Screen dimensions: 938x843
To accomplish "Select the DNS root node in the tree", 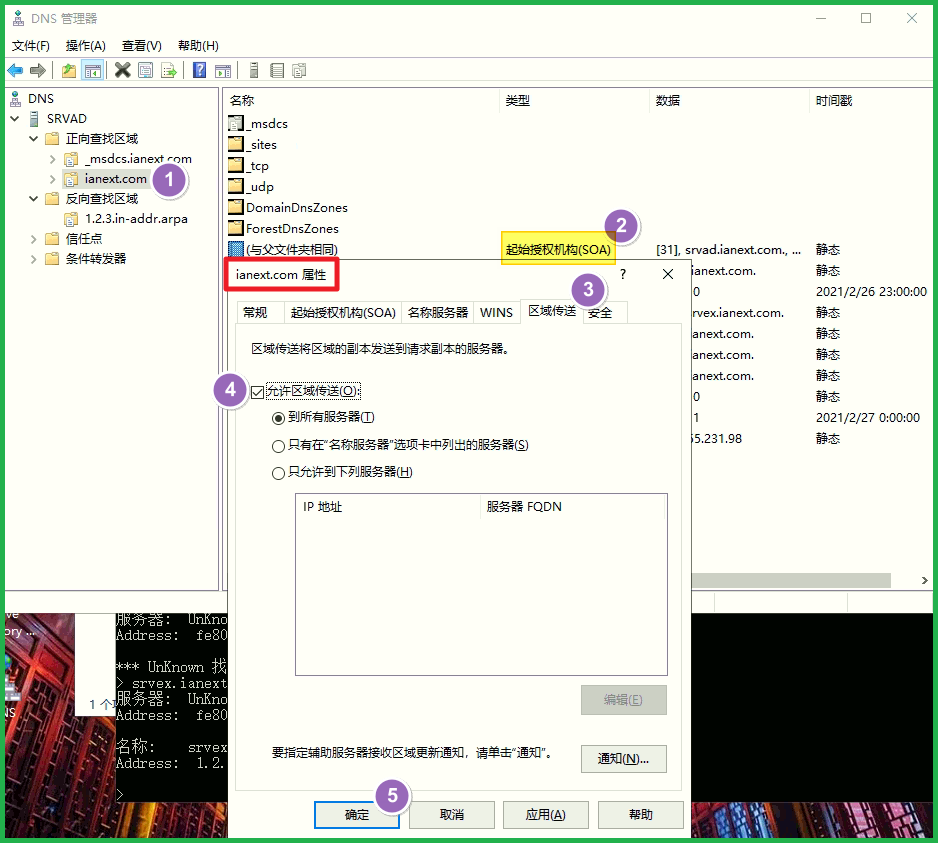I will pyautogui.click(x=41, y=98).
